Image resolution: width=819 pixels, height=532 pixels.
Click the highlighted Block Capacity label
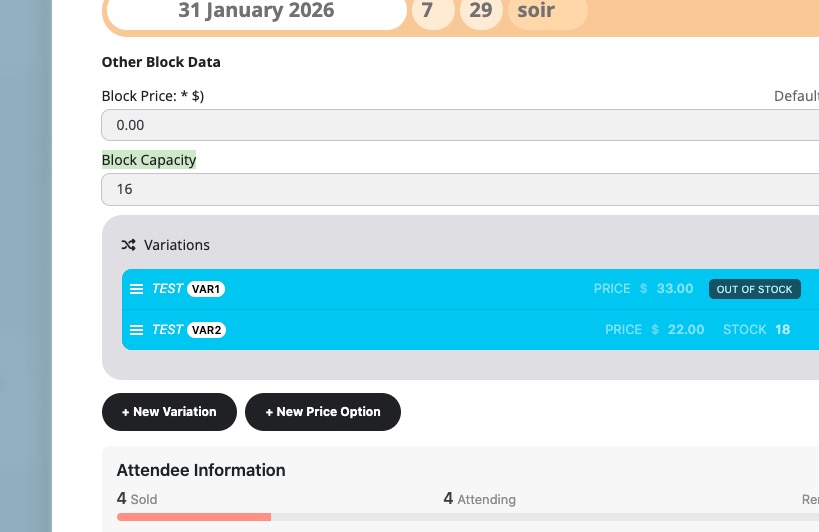pyautogui.click(x=149, y=160)
